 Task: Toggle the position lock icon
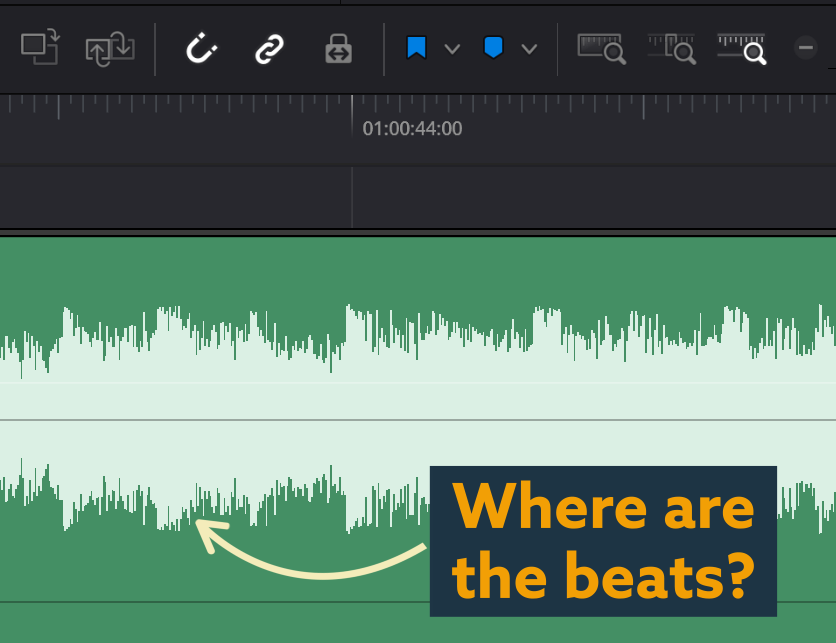pos(339,49)
